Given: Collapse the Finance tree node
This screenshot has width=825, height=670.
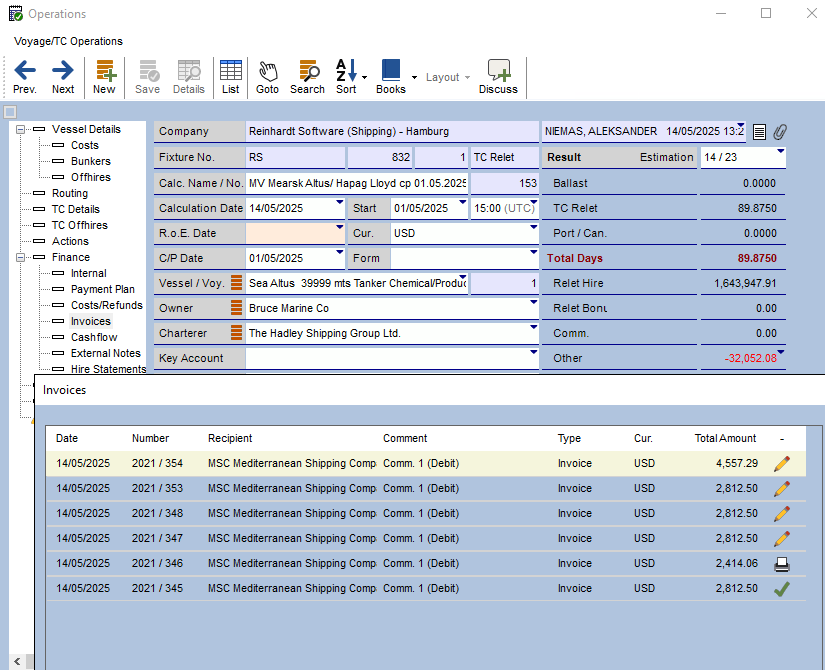Looking at the screenshot, I should [x=21, y=257].
